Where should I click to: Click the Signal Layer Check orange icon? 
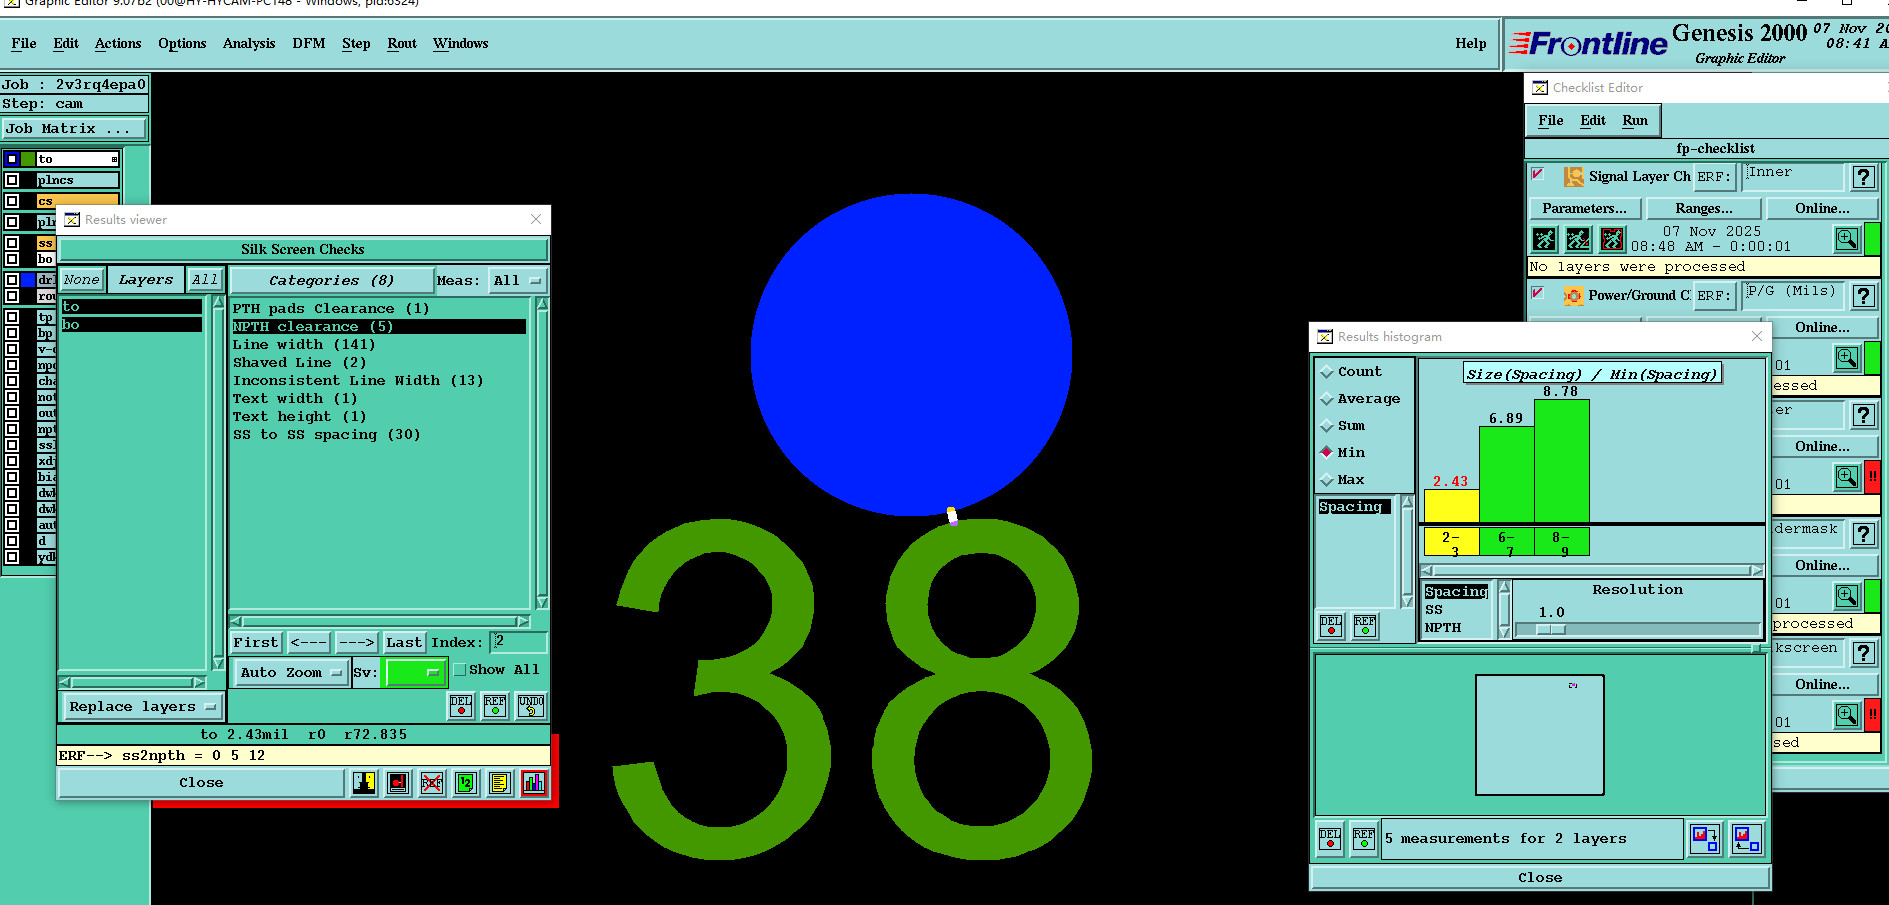click(1573, 177)
